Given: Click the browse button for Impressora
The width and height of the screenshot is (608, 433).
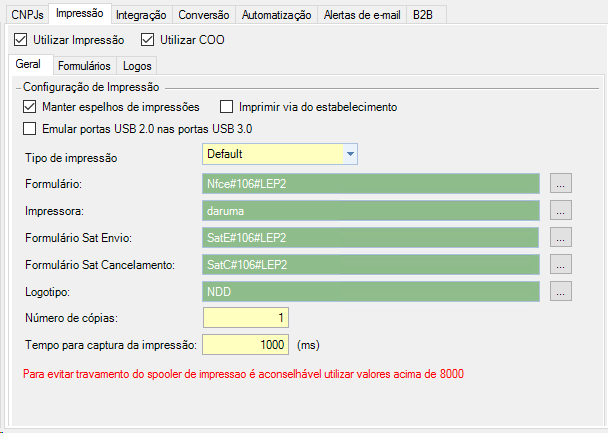Looking at the screenshot, I should pyautogui.click(x=561, y=210).
